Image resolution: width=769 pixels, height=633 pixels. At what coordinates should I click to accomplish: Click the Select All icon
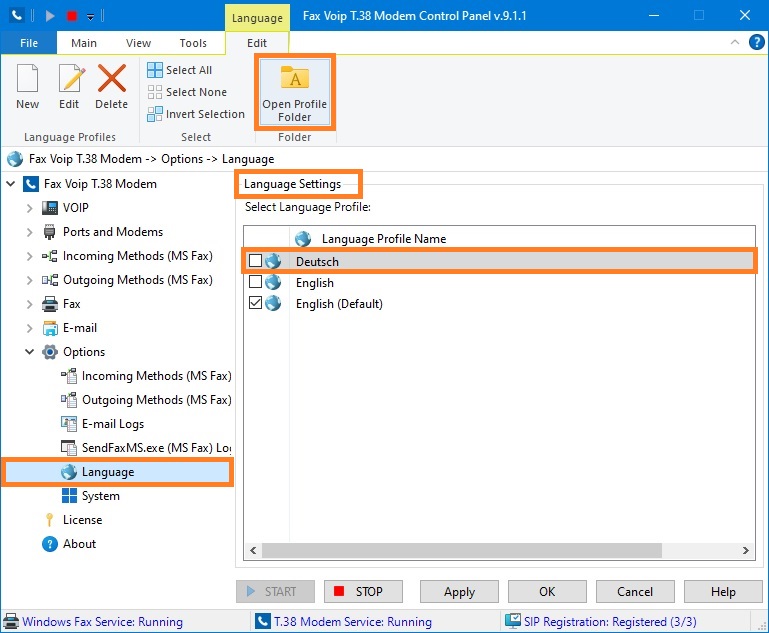(x=155, y=70)
